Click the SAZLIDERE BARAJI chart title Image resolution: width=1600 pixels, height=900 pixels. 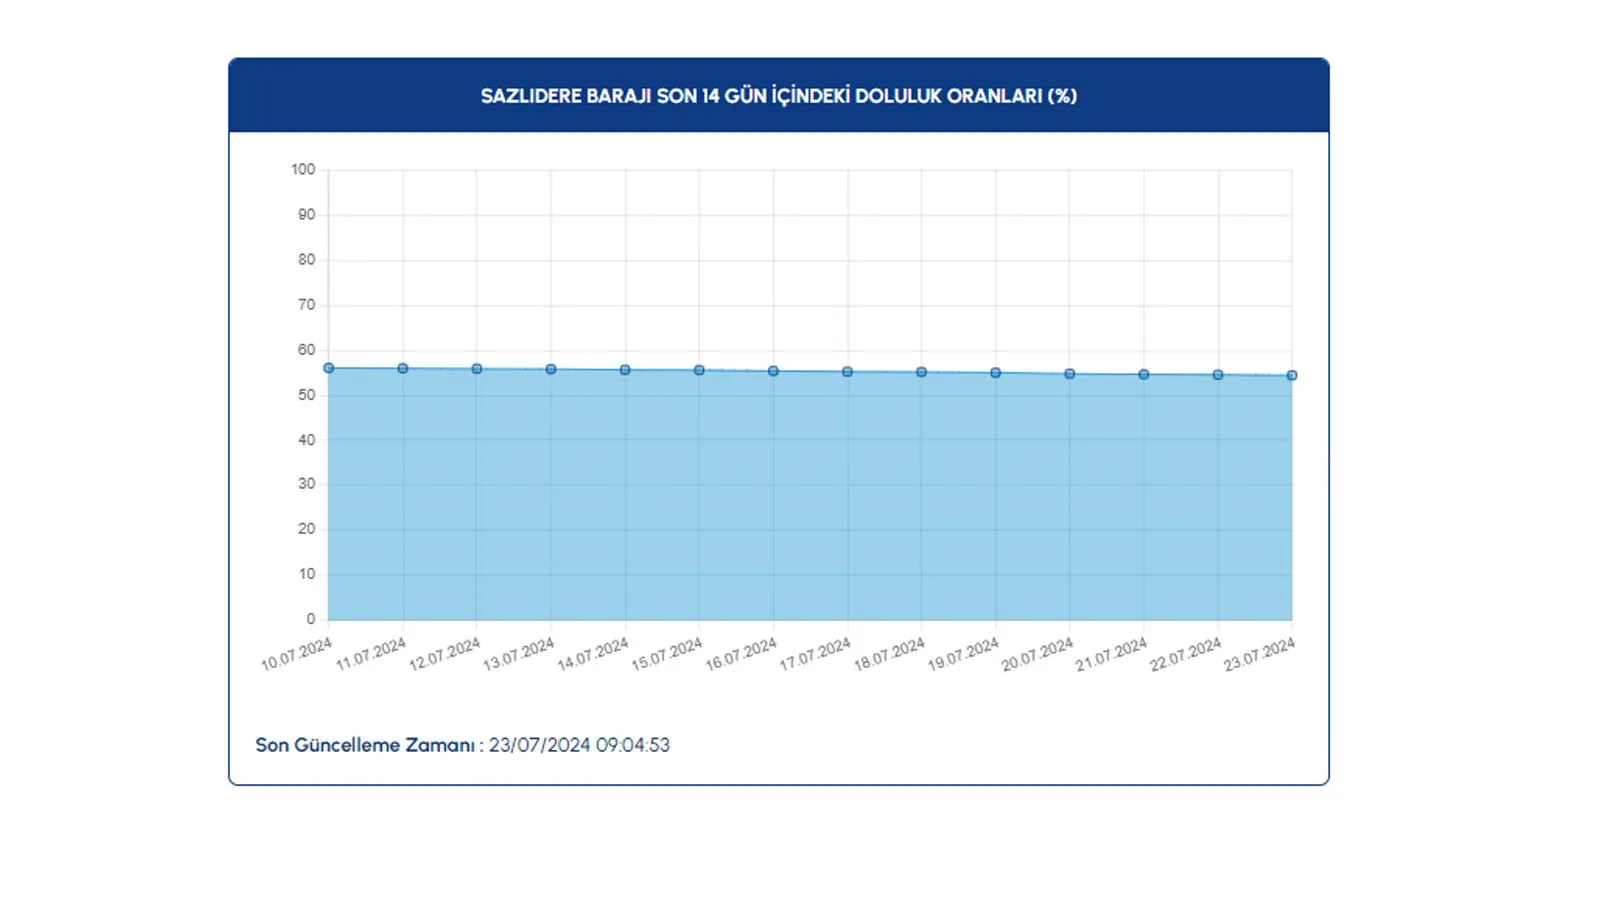[780, 97]
